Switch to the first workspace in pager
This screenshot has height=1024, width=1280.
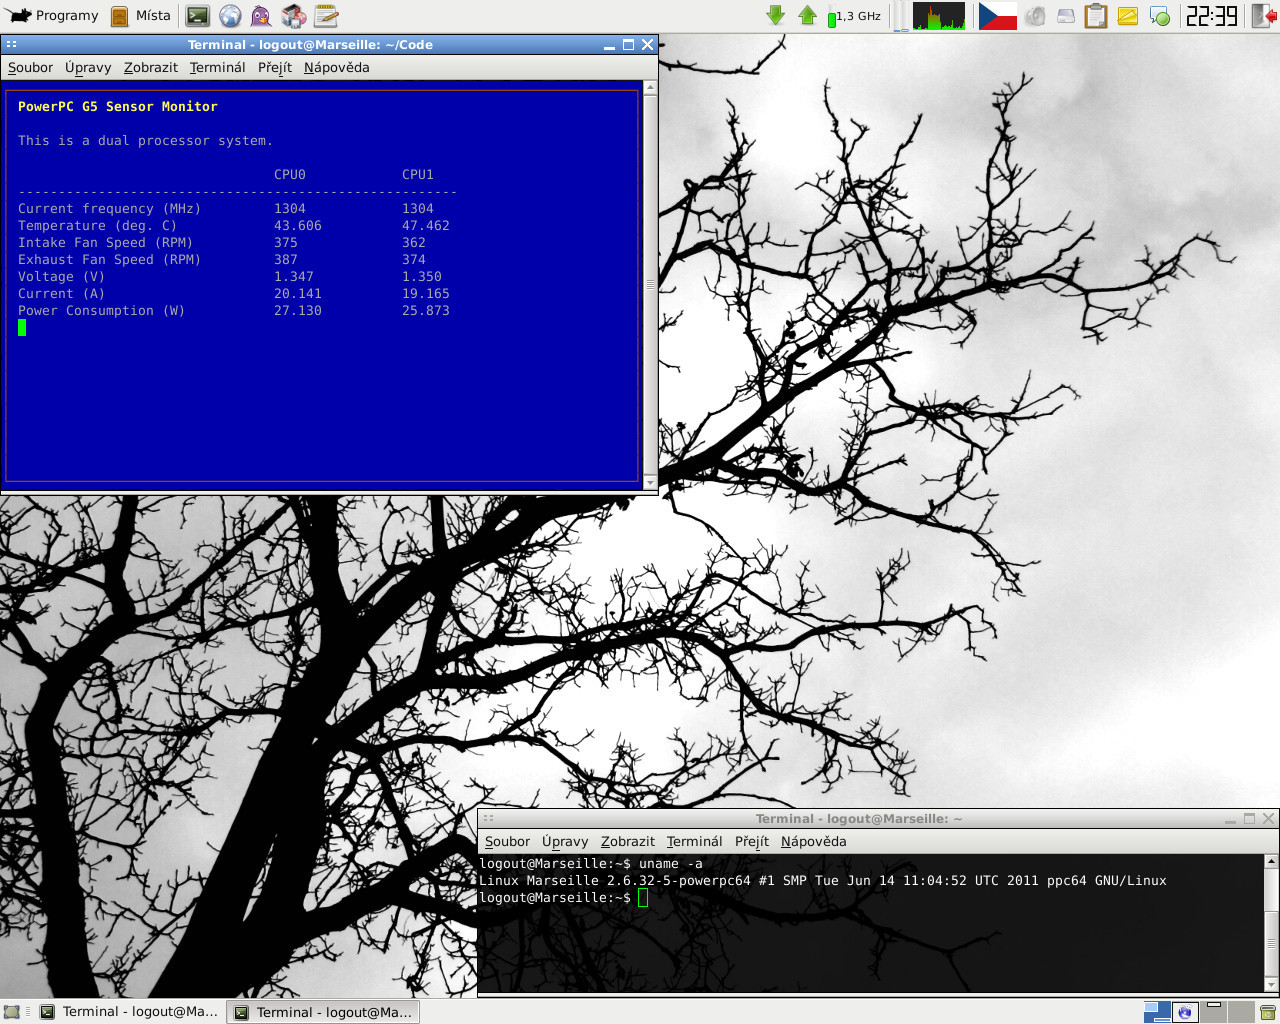tap(1157, 1012)
